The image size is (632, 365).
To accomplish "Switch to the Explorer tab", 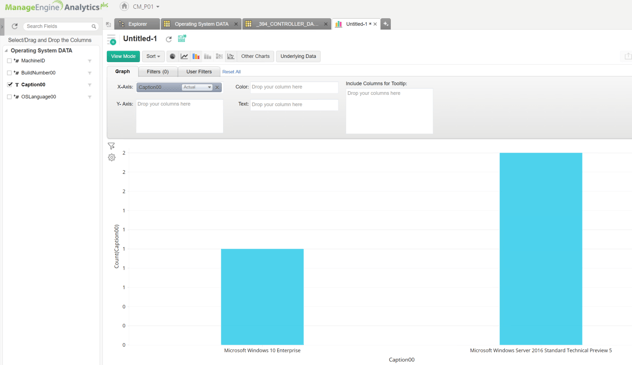I will pos(137,24).
